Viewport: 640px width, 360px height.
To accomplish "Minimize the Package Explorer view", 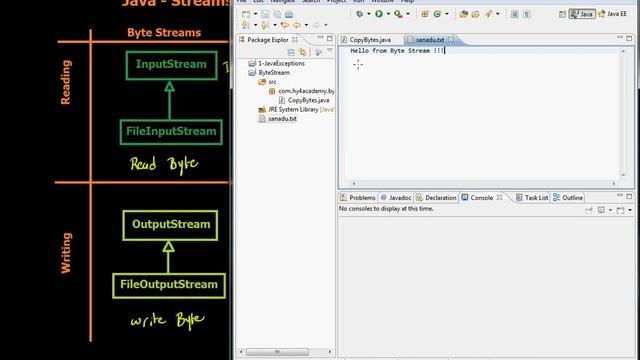I will [x=320, y=38].
